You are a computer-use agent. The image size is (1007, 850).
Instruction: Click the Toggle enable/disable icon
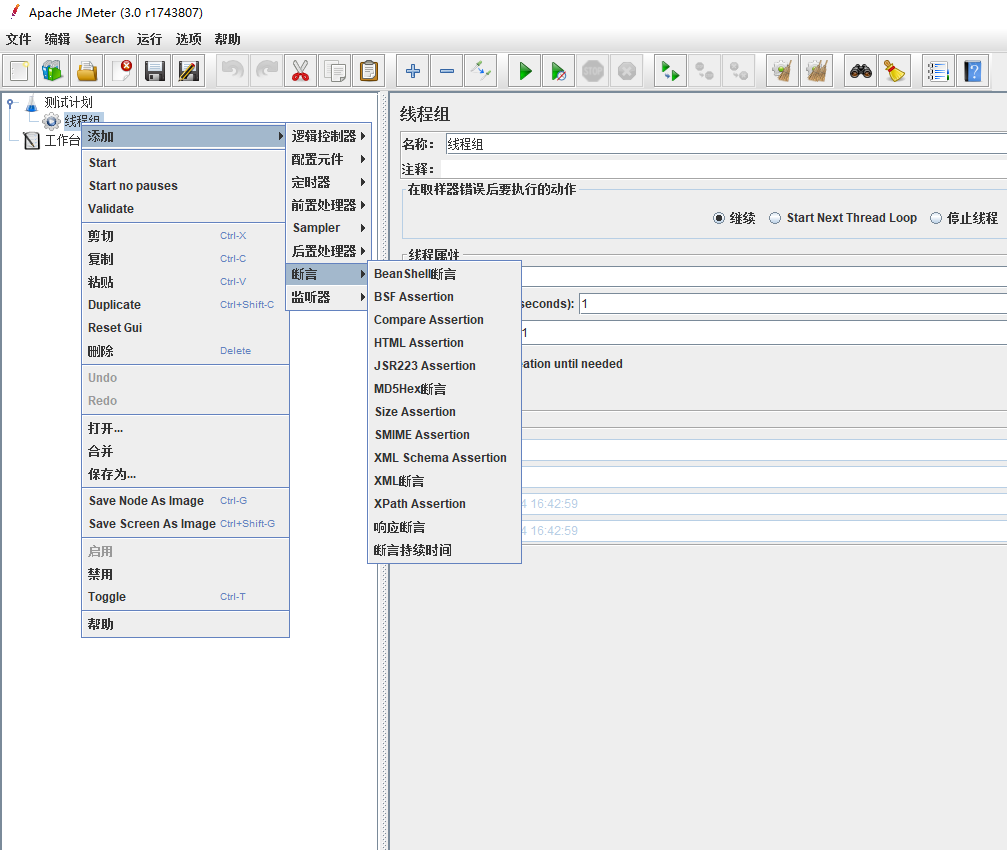(481, 71)
